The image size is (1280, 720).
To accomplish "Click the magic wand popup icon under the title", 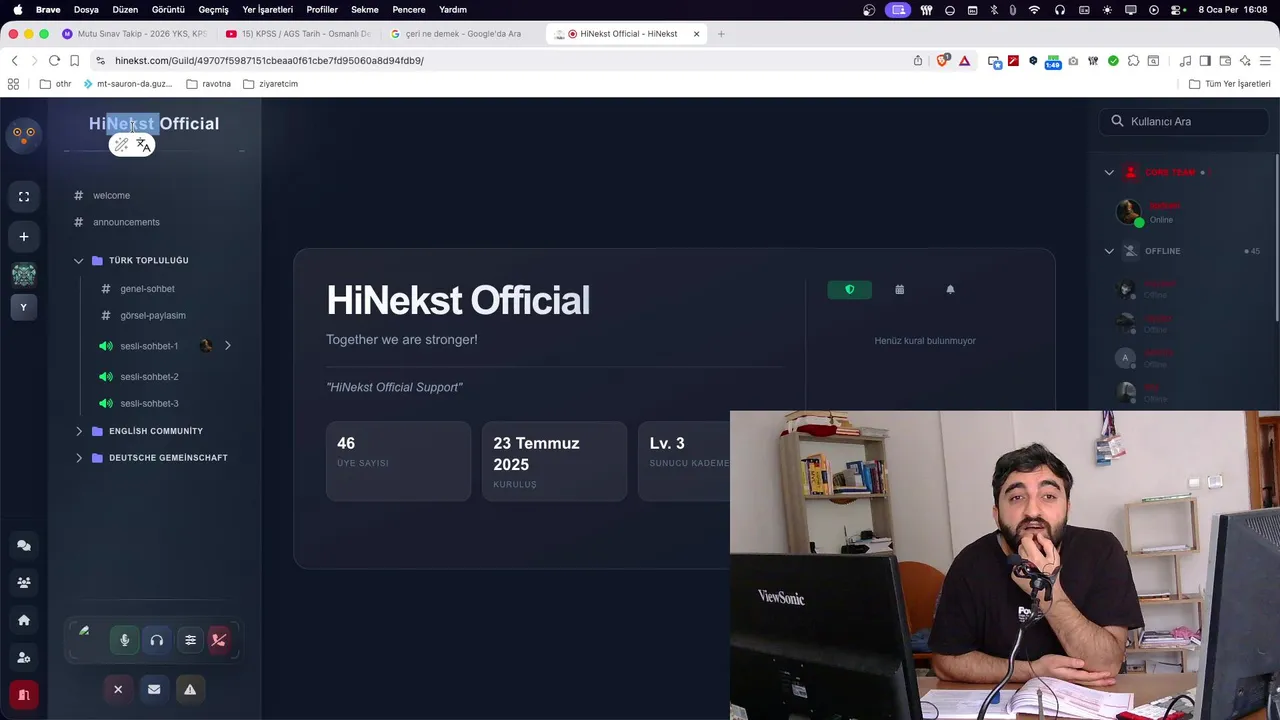I will [x=121, y=145].
